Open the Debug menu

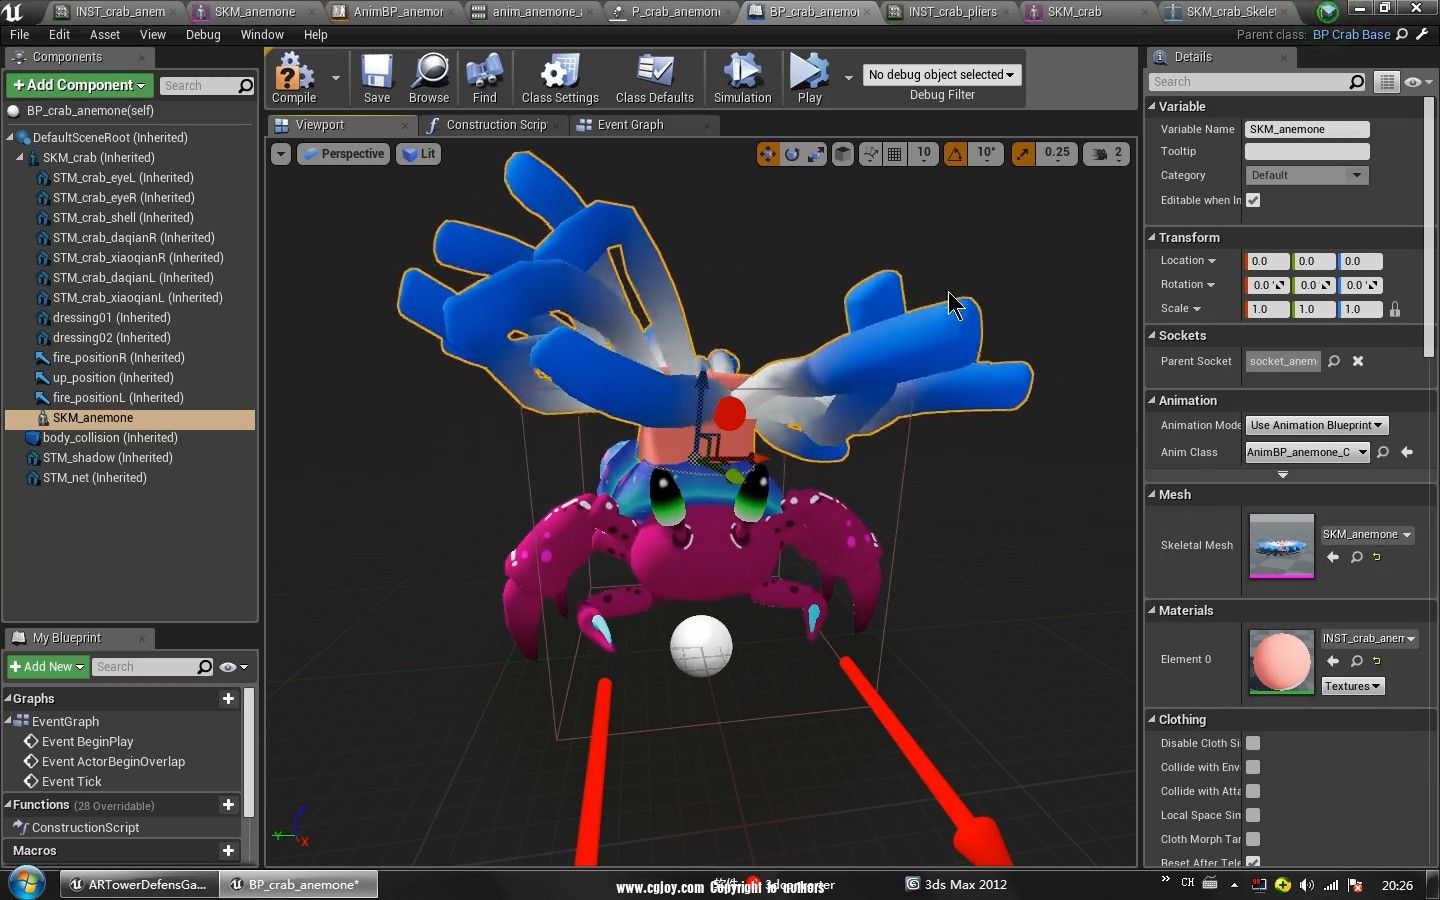(x=203, y=34)
